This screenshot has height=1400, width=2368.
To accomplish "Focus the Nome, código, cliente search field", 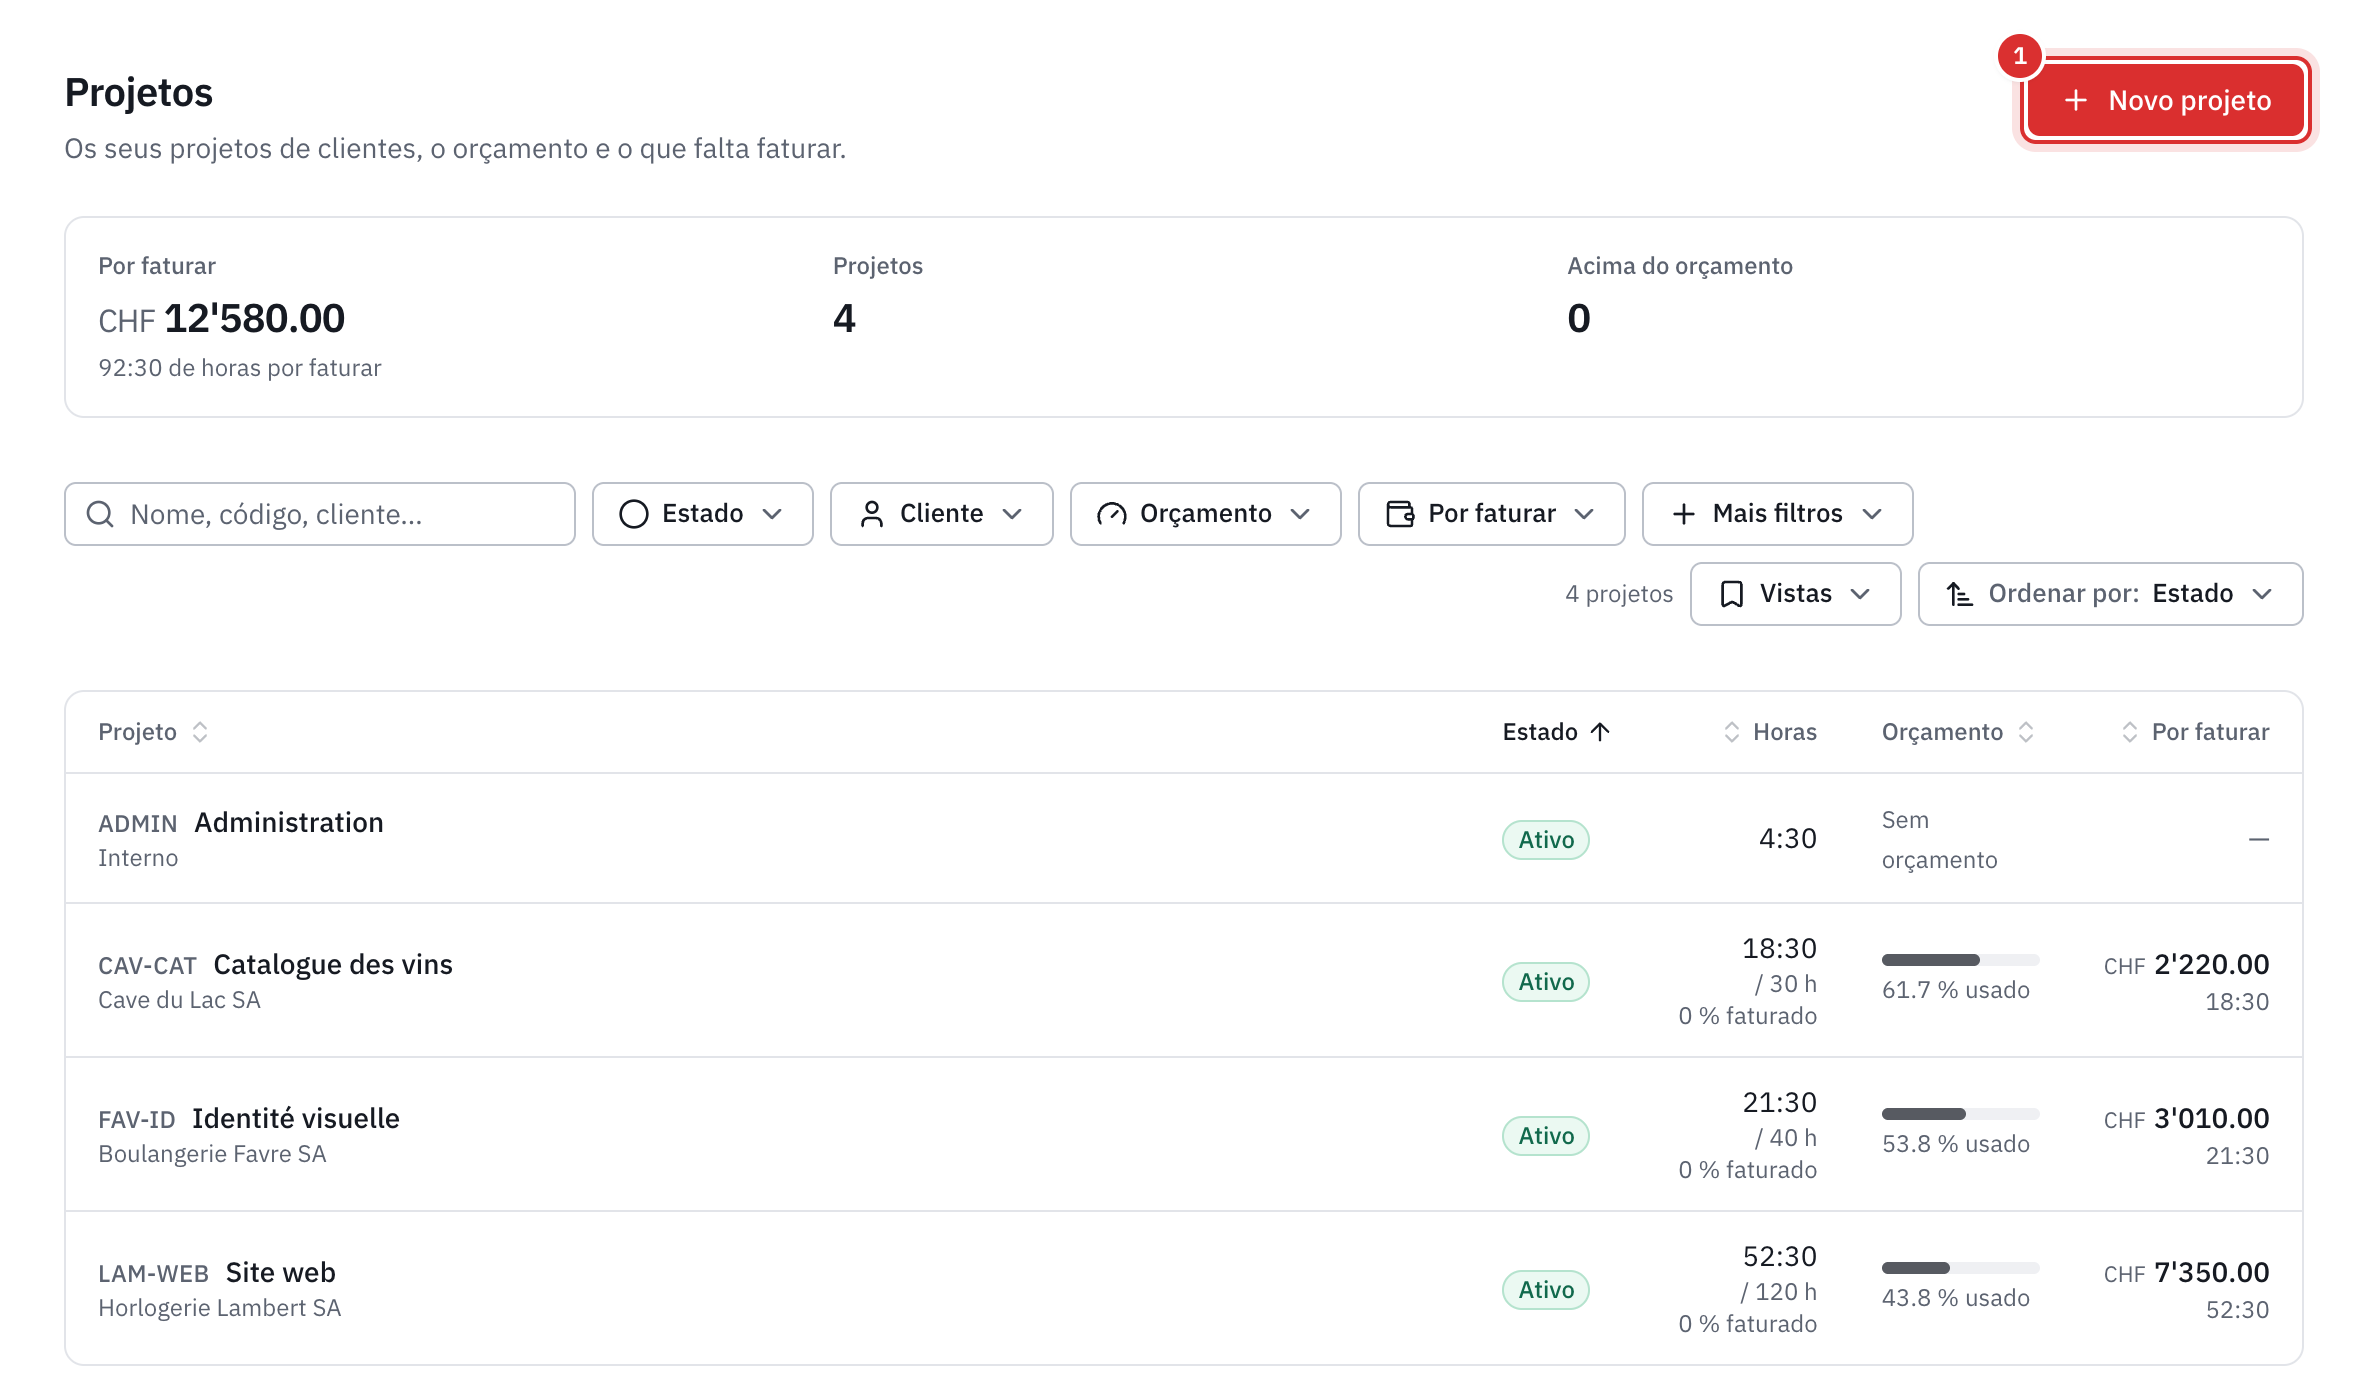I will point(320,514).
